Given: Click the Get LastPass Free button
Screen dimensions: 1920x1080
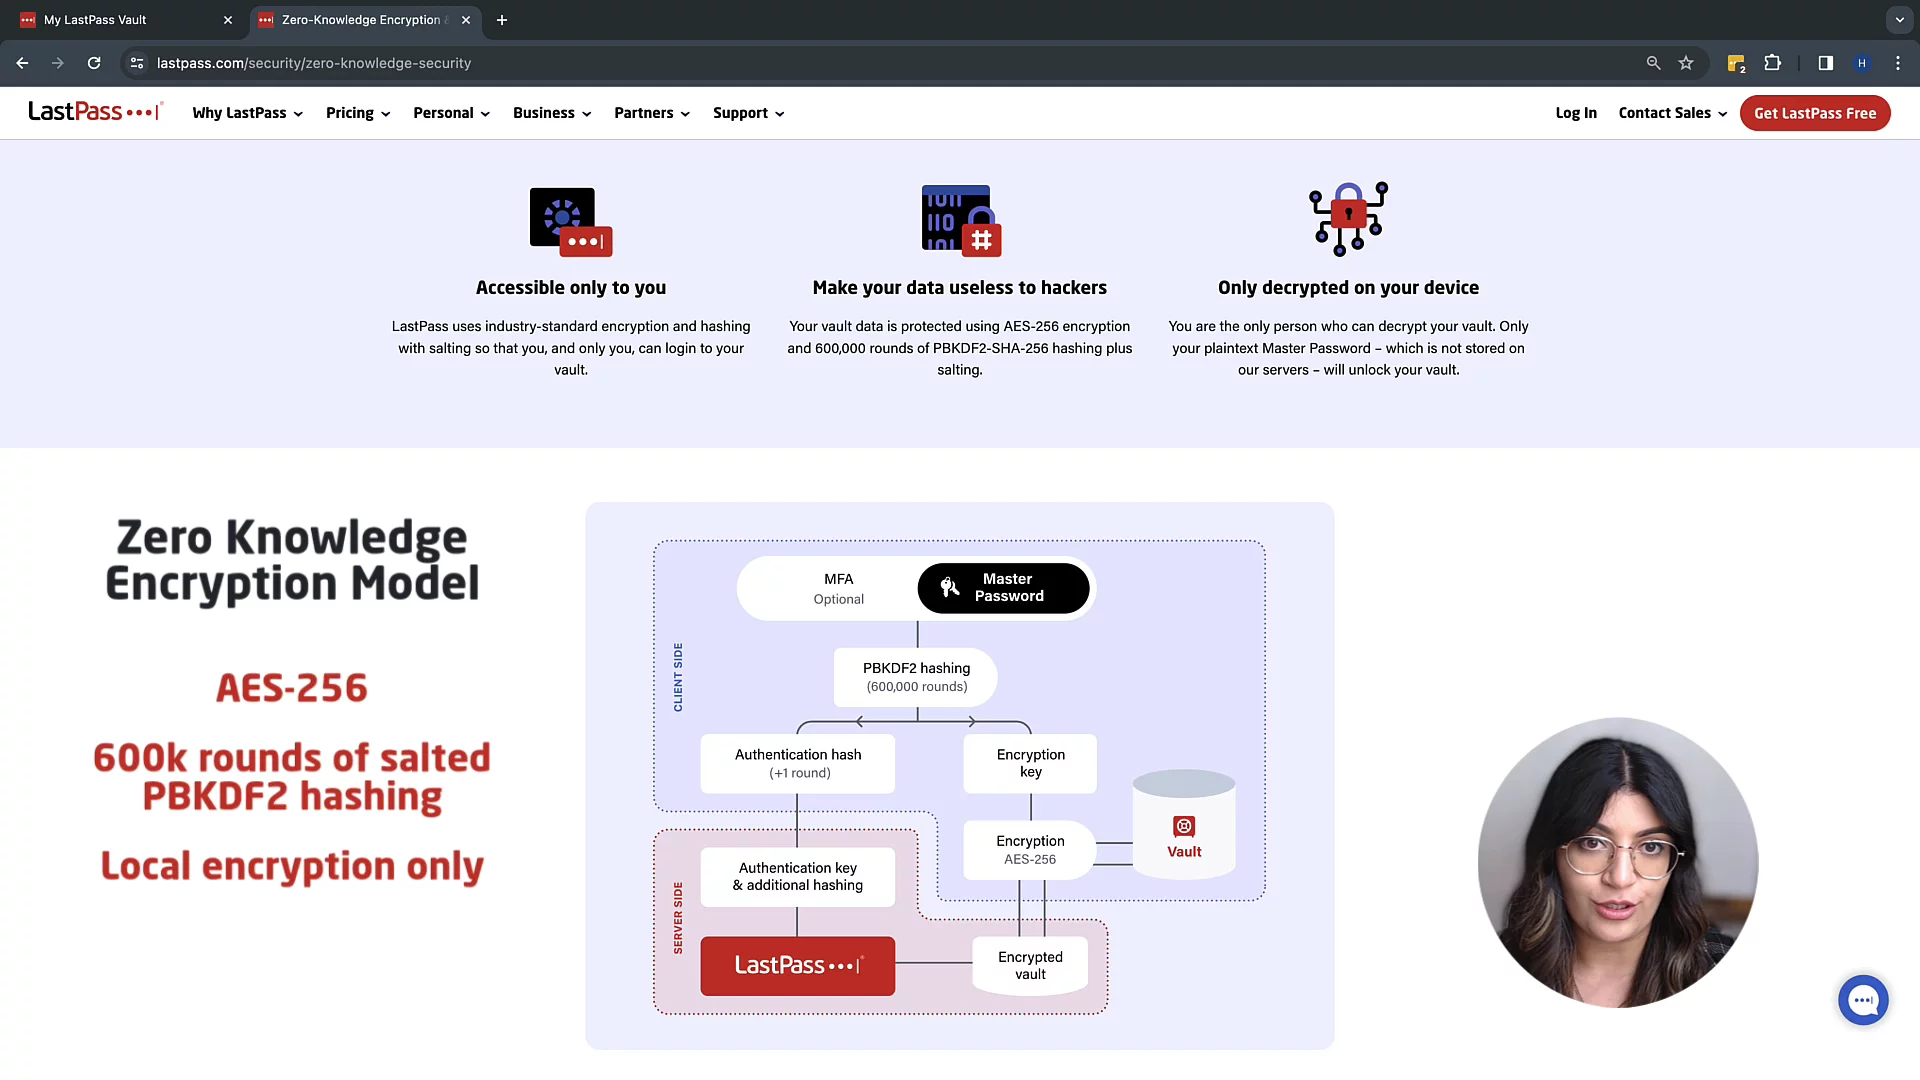Looking at the screenshot, I should pyautogui.click(x=1814, y=113).
